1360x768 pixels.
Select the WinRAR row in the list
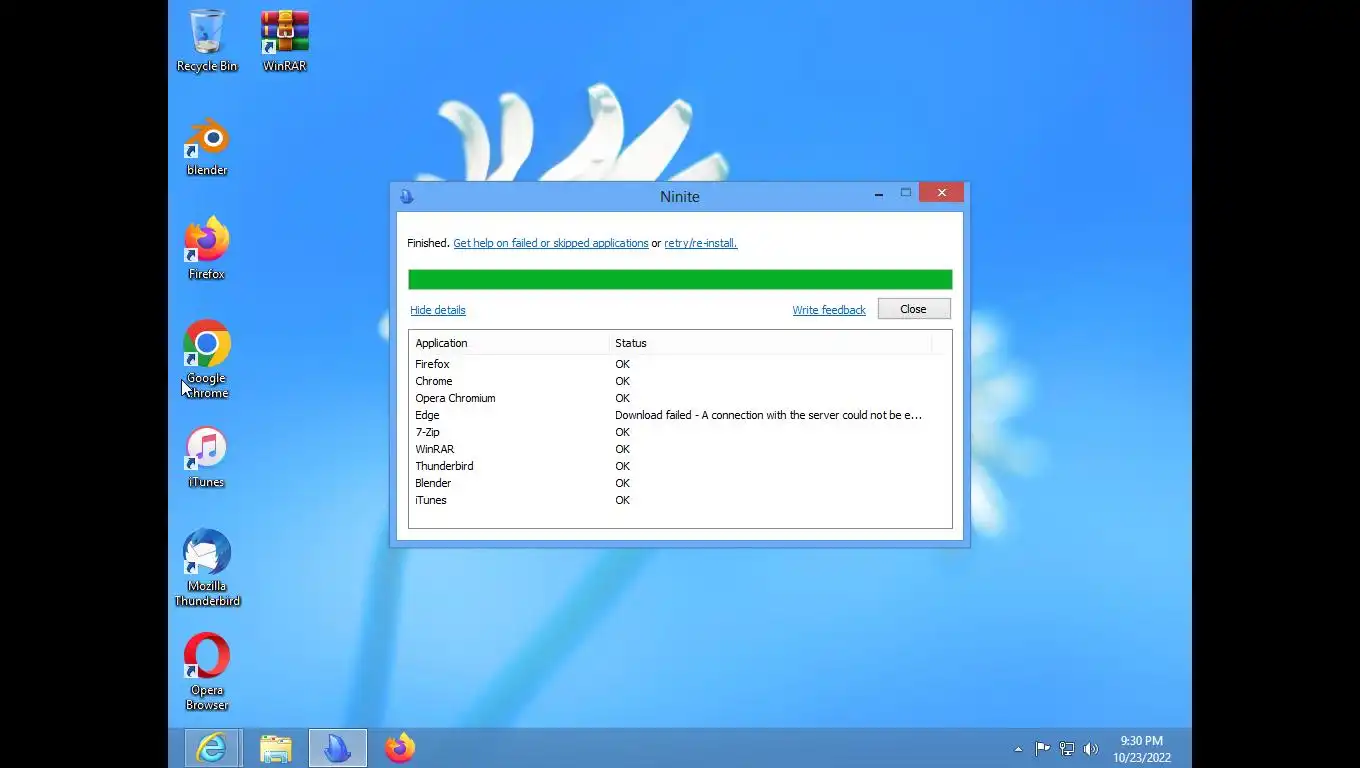[x=680, y=449]
